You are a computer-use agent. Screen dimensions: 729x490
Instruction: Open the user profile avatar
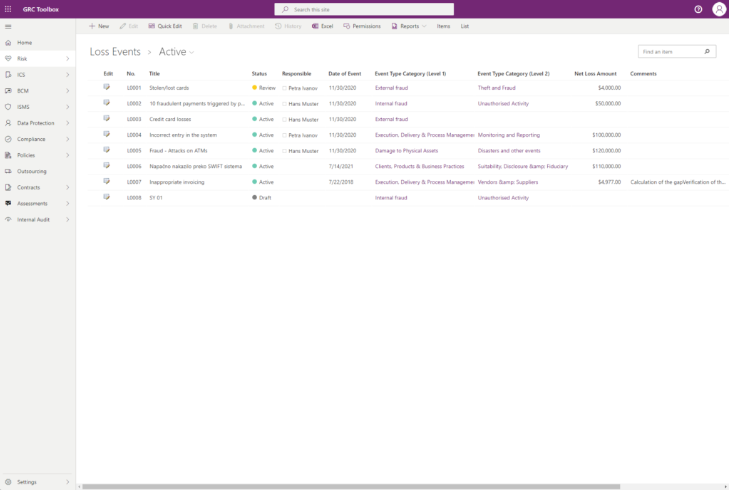pos(719,9)
